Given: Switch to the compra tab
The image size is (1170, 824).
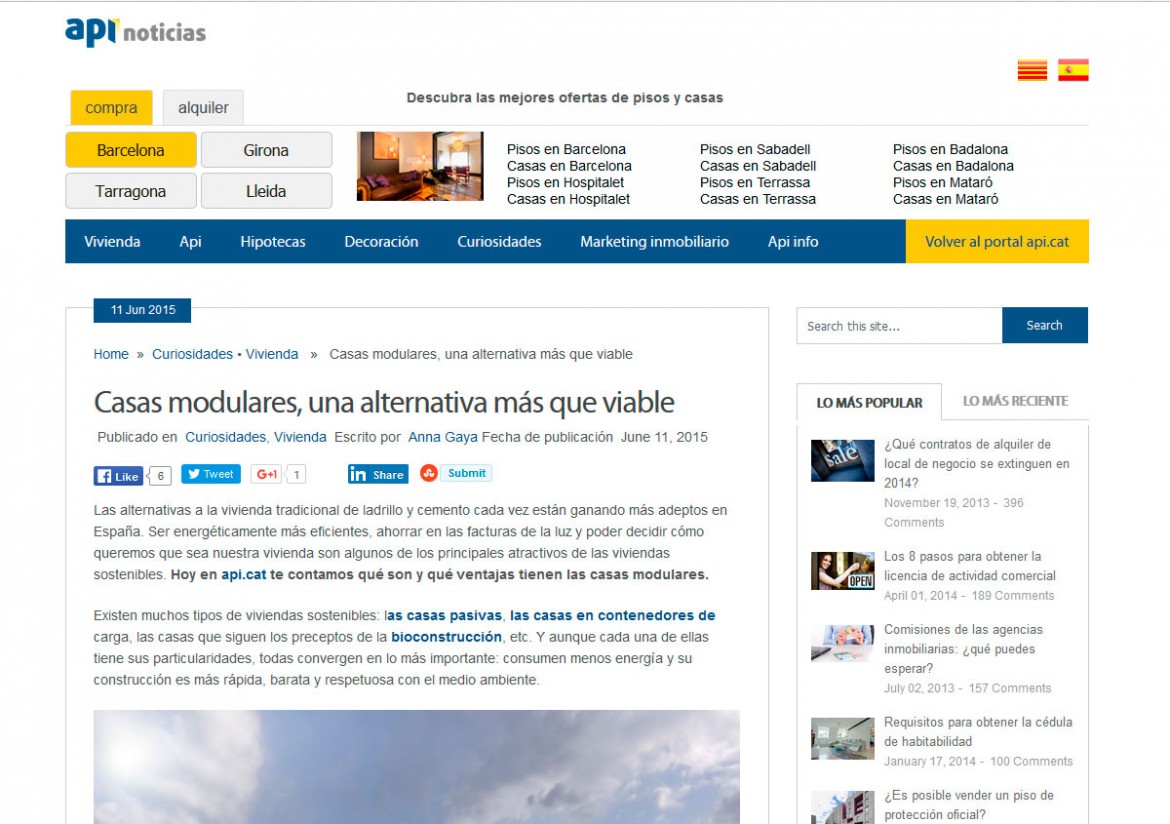Looking at the screenshot, I should point(112,107).
